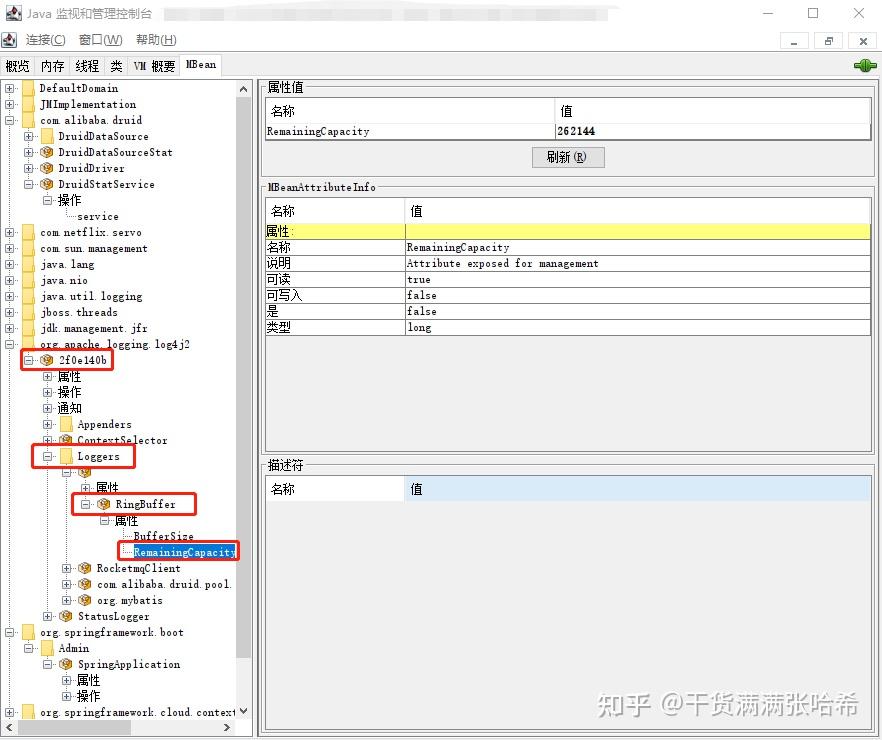The image size is (882, 740).
Task: Collapse the com.alibaba.druid node
Action: coord(10,120)
